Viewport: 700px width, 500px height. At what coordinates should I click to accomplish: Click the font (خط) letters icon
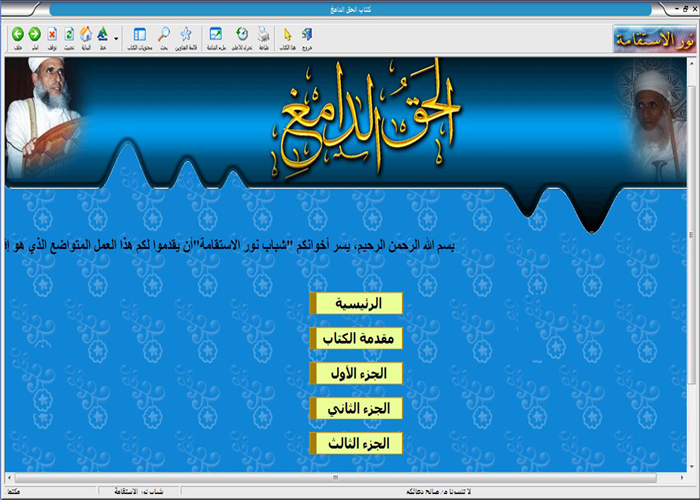tap(103, 34)
